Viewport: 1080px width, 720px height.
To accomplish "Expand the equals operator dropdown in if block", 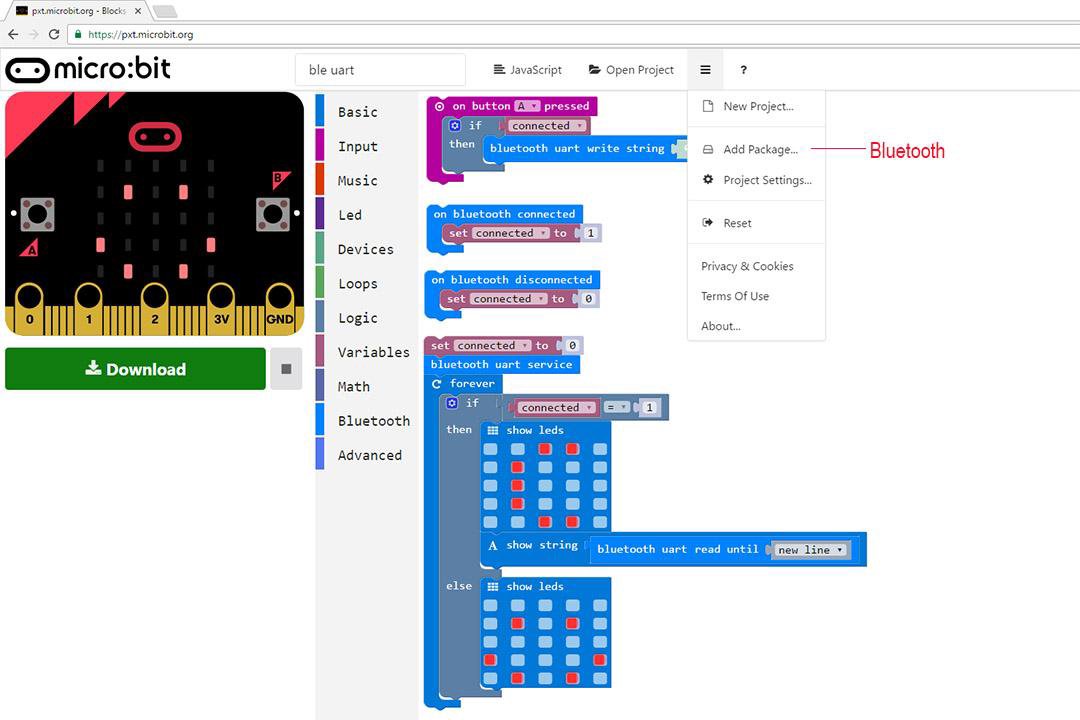I will (618, 408).
